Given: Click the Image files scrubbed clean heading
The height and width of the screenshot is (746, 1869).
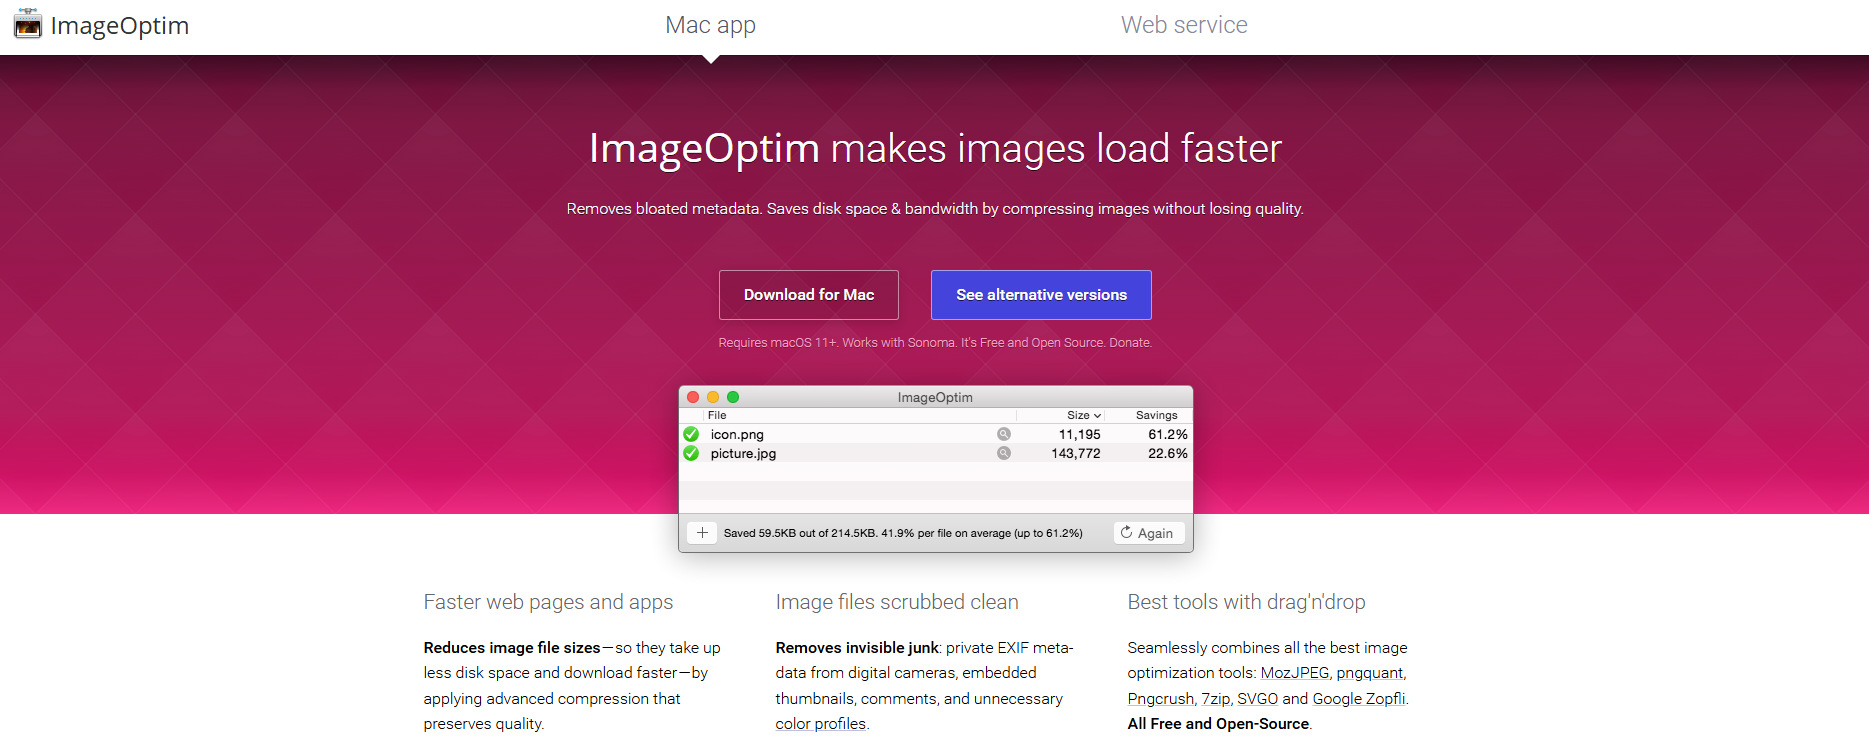Looking at the screenshot, I should [897, 602].
